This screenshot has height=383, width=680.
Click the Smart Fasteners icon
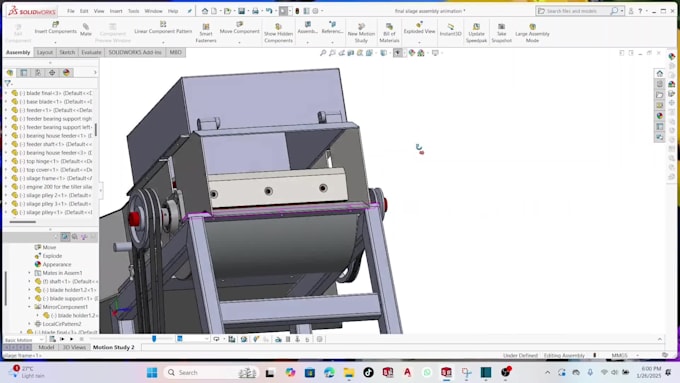pyautogui.click(x=206, y=27)
